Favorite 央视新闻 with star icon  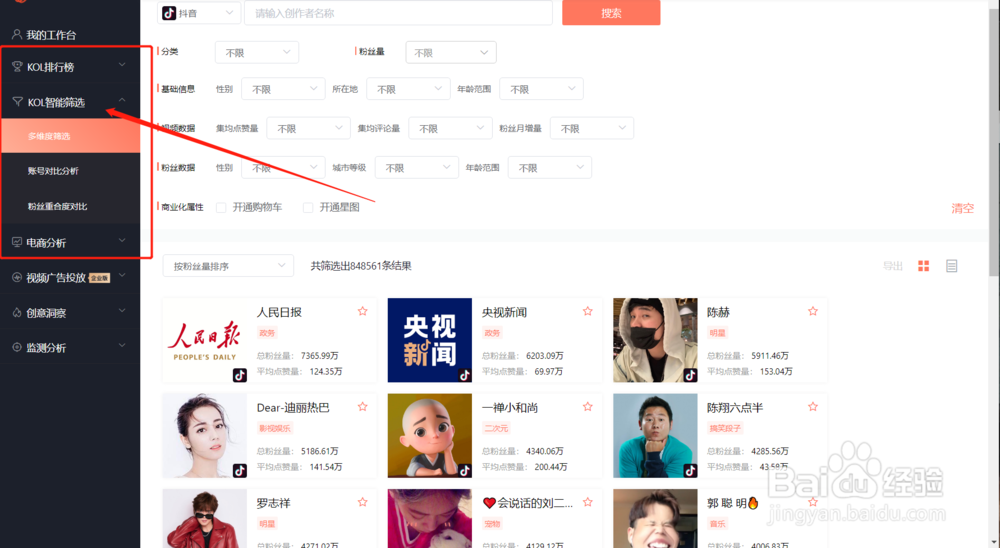587,311
